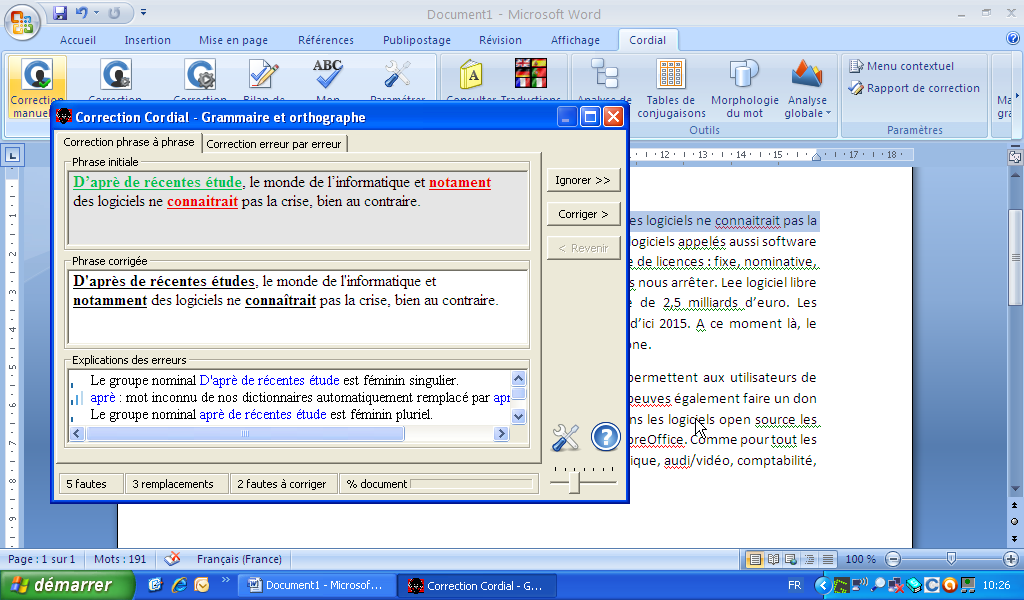
Task: Click the % document progress bar
Action: pos(472,484)
